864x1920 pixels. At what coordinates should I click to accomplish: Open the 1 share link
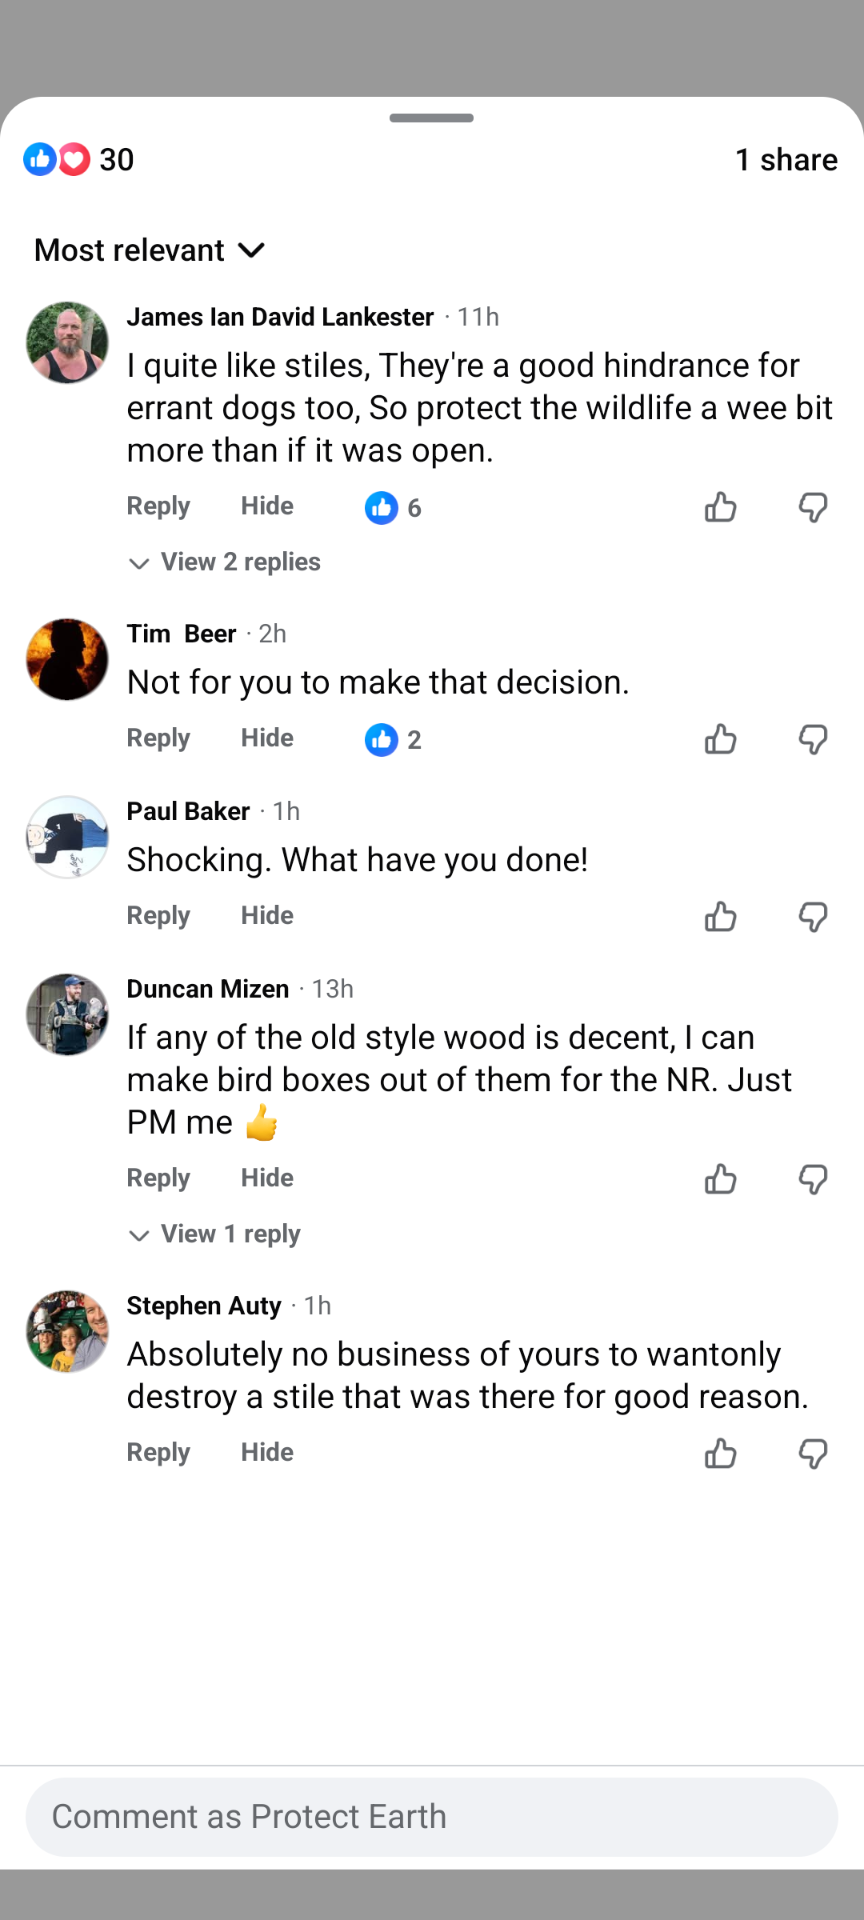[786, 160]
